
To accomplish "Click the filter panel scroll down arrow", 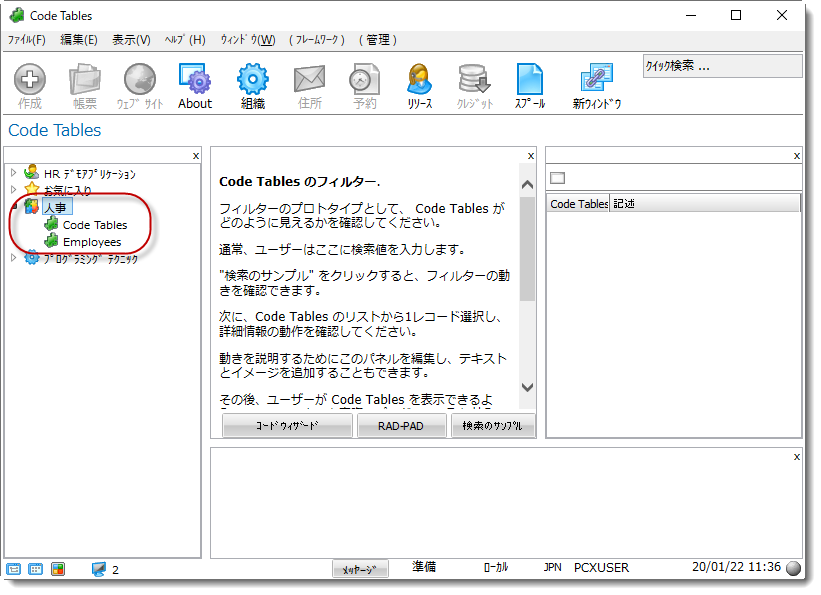I will [x=527, y=387].
